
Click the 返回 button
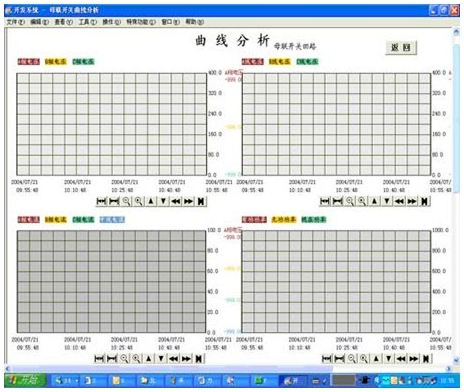point(401,48)
